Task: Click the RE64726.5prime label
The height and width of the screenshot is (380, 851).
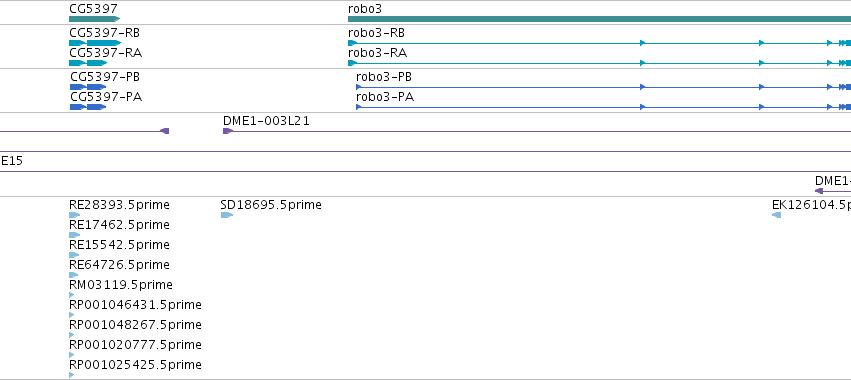Action: click(x=119, y=264)
